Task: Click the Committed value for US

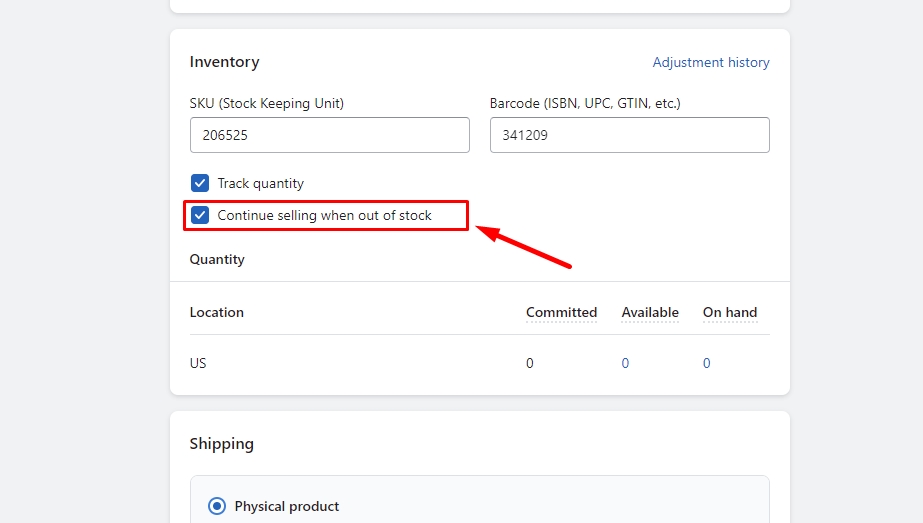Action: point(530,363)
